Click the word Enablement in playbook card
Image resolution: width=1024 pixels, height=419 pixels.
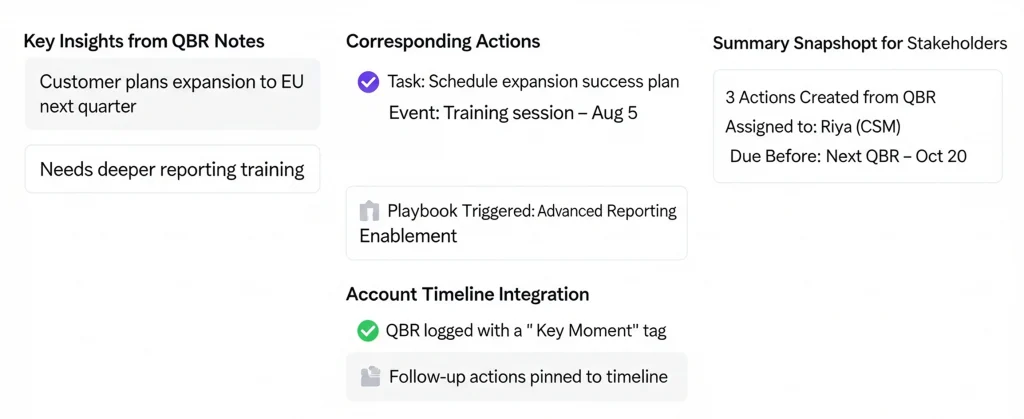coord(408,236)
